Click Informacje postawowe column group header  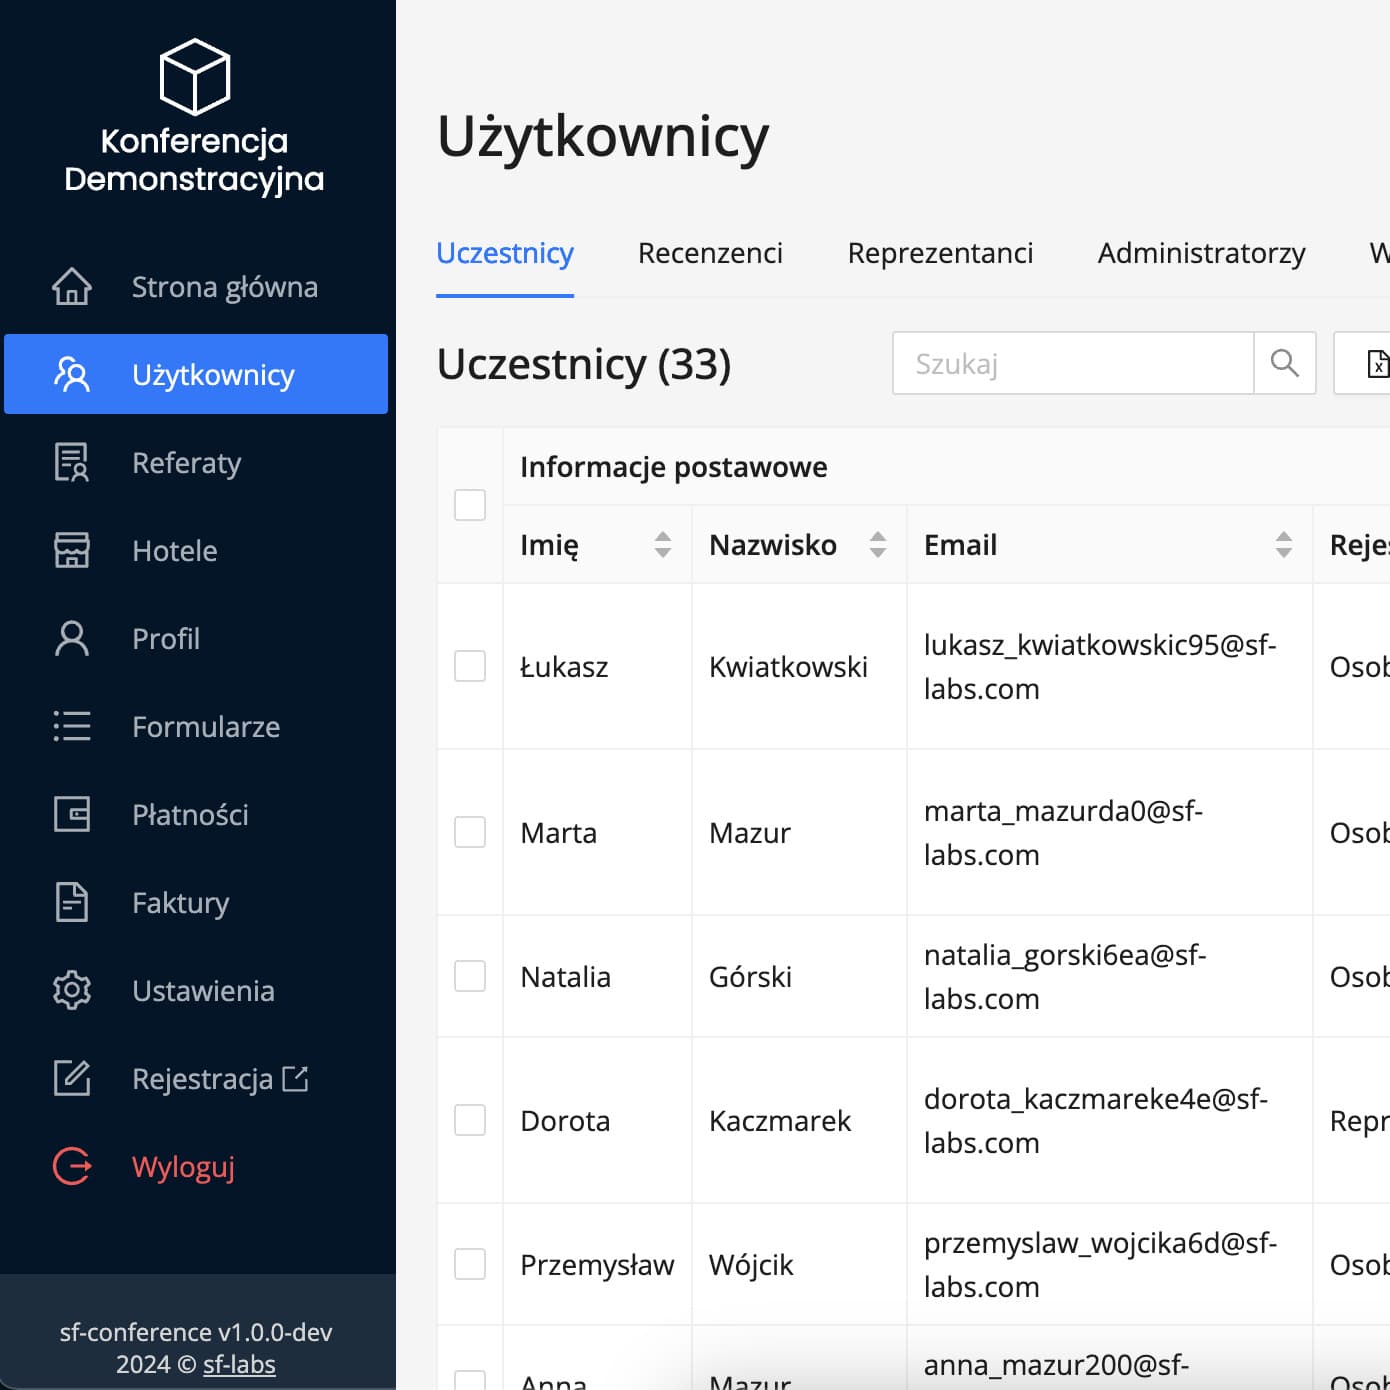coord(673,466)
